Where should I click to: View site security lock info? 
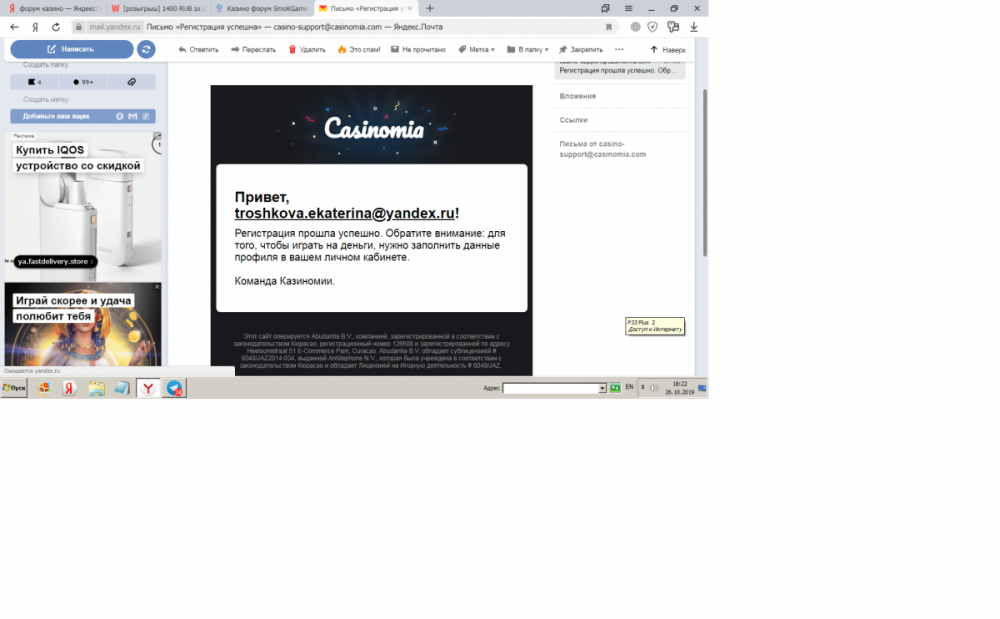(x=78, y=27)
